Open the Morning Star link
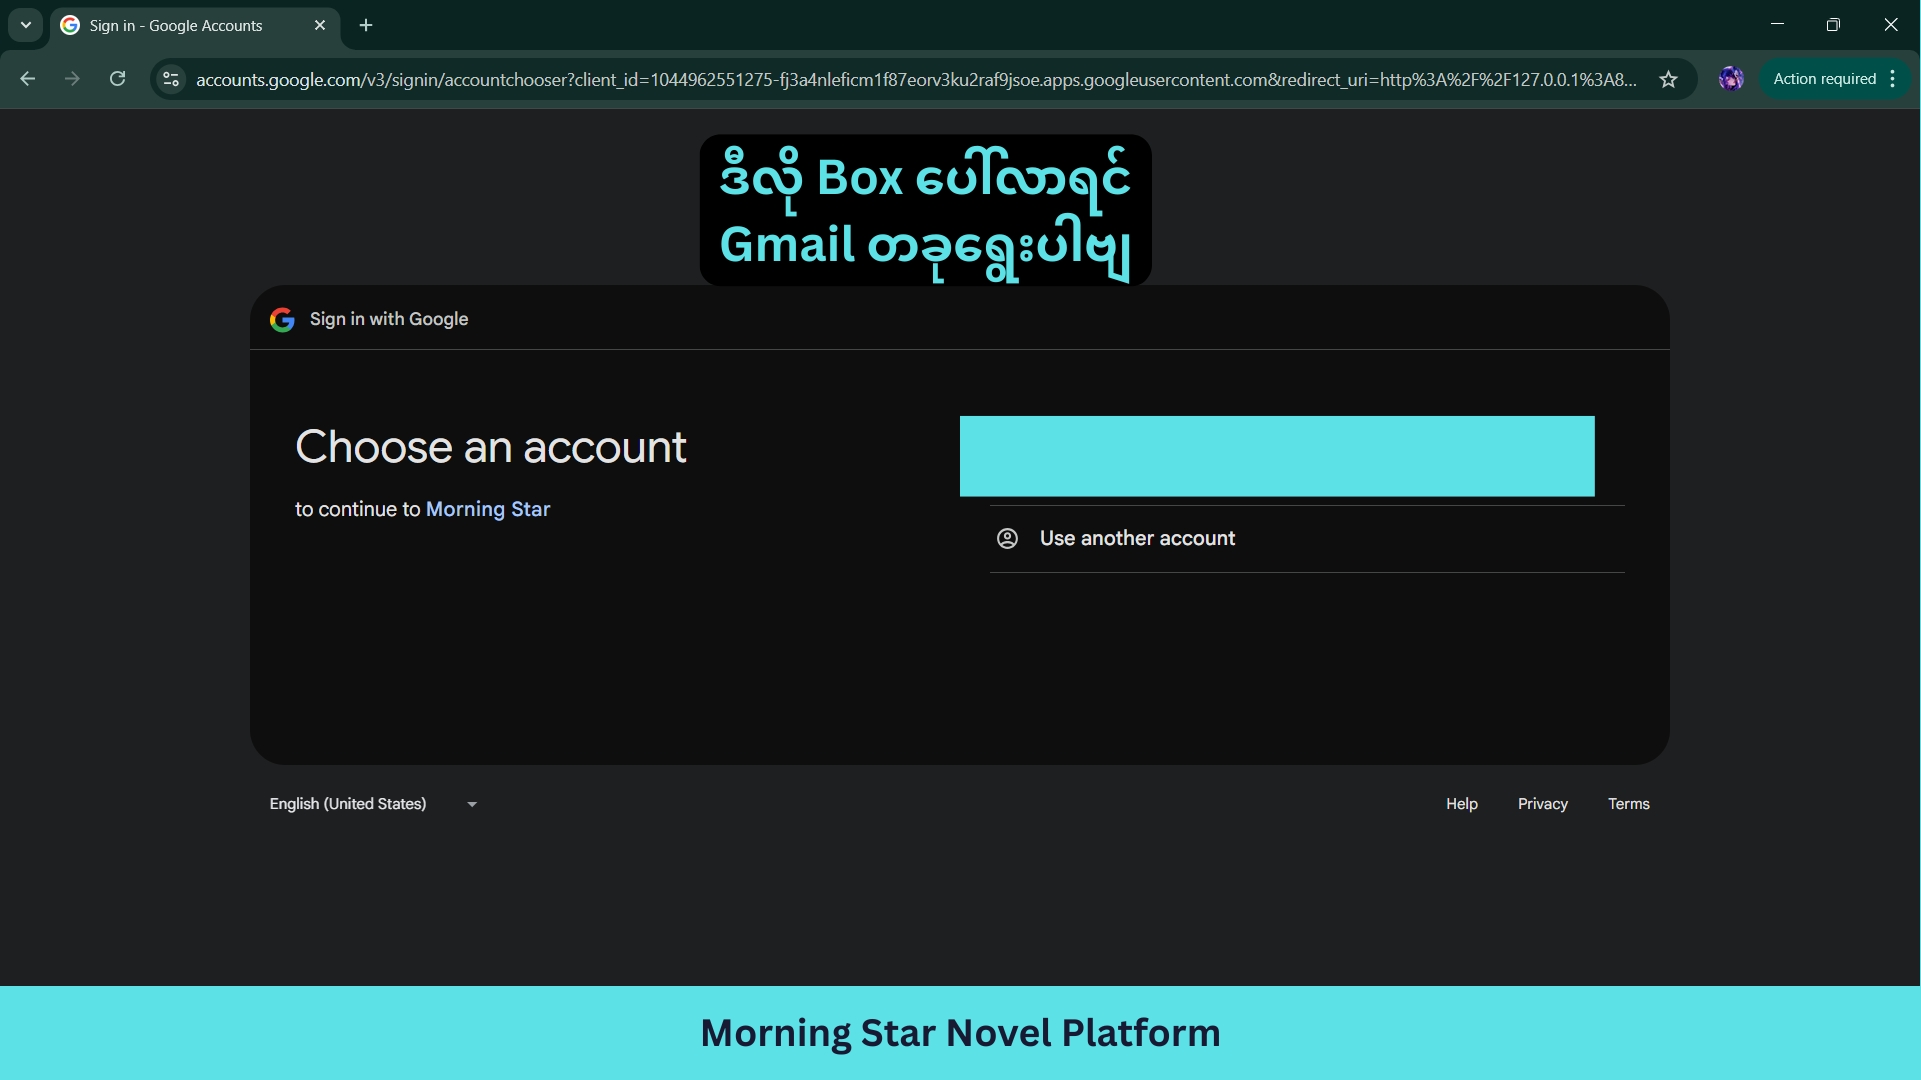 488,509
